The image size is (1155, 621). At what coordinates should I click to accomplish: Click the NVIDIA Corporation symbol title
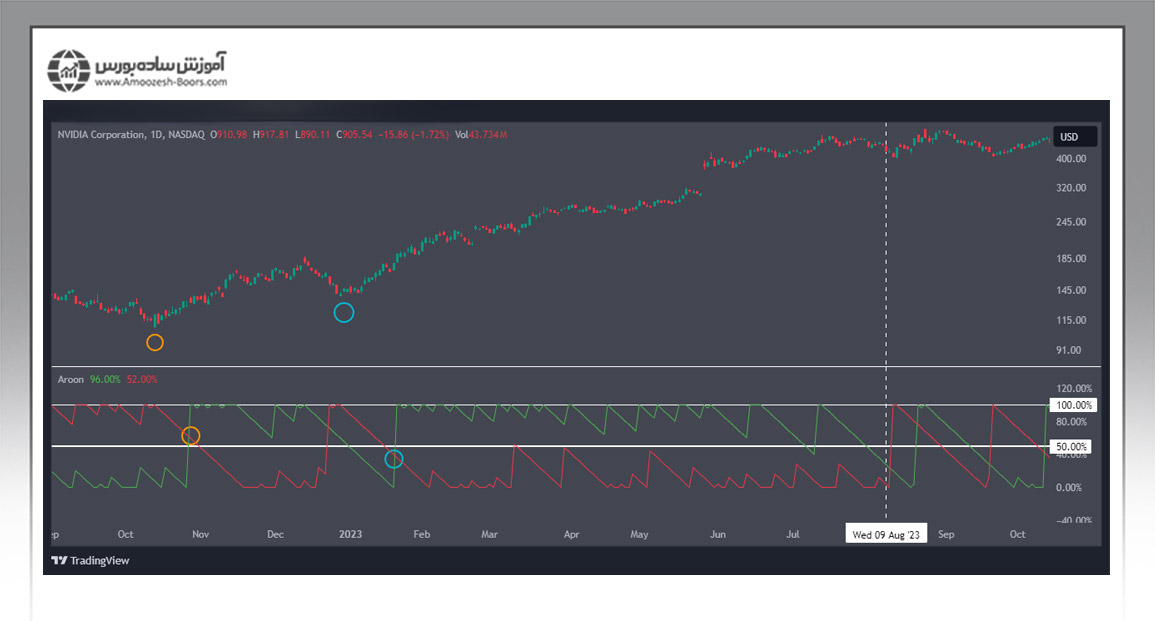point(100,135)
